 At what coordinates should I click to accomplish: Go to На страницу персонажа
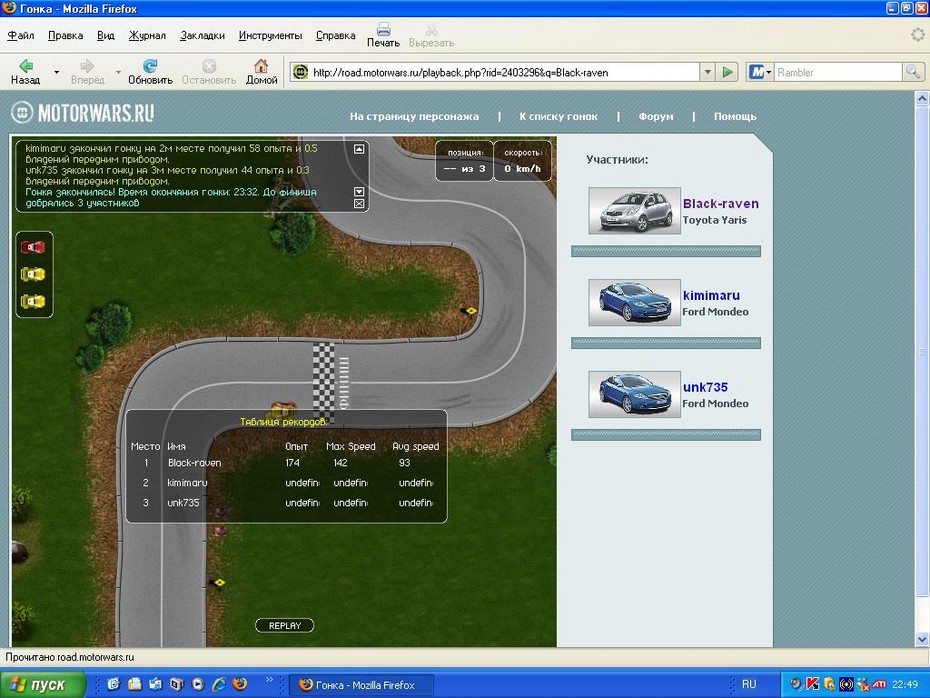click(414, 116)
